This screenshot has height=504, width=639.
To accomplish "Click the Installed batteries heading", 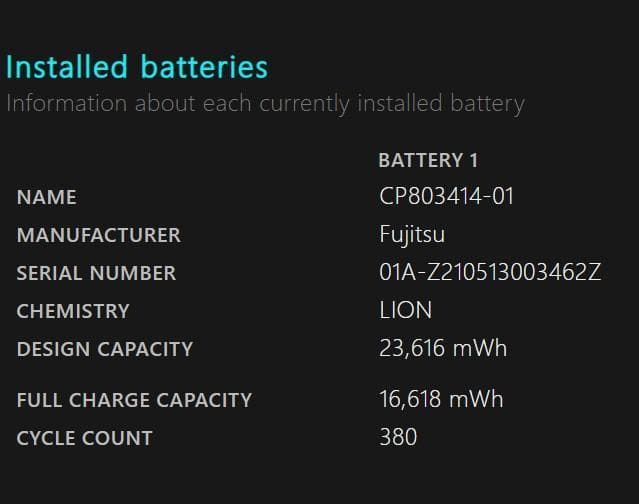I will [x=137, y=67].
